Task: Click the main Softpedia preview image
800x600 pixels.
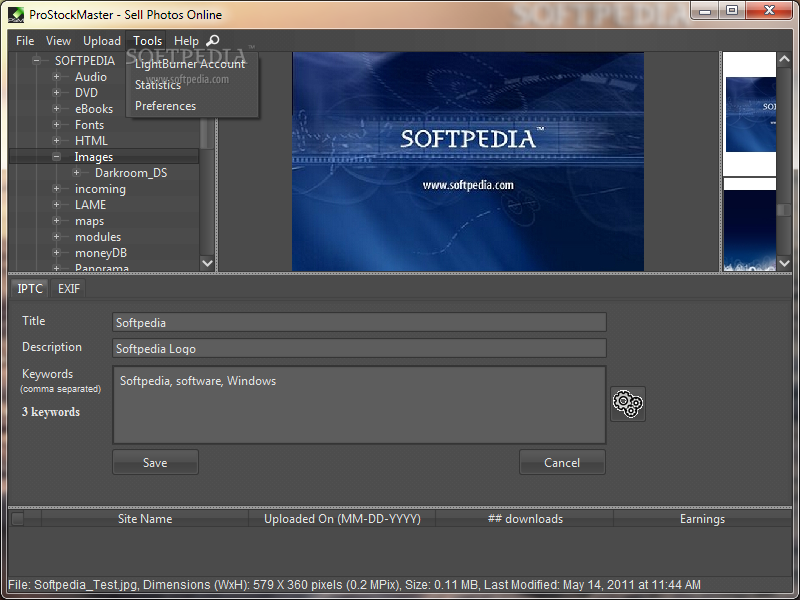Action: coord(468,161)
